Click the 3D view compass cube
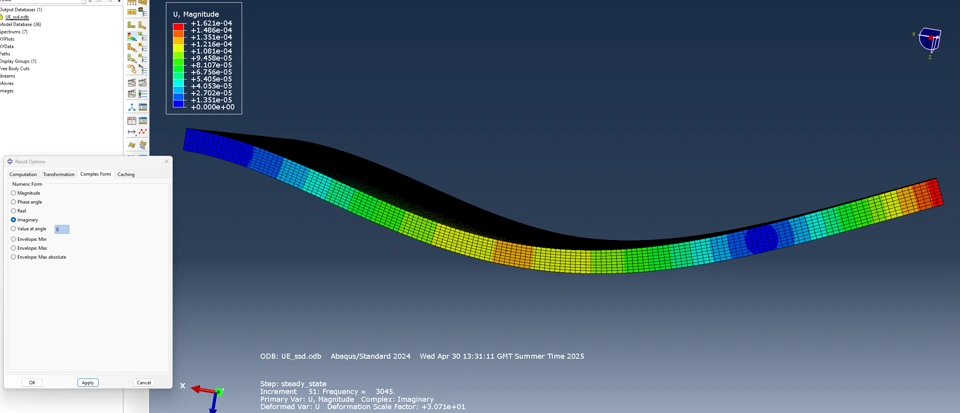The image size is (960, 413). (x=929, y=39)
